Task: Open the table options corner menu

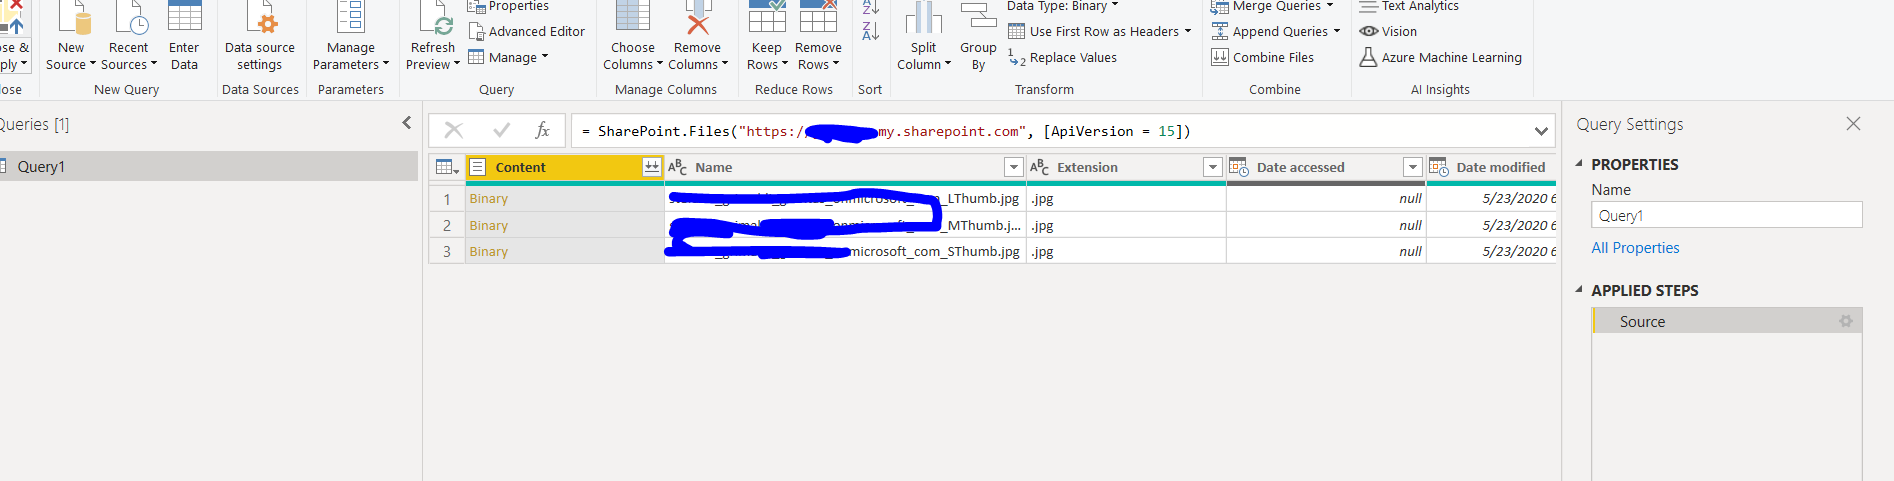Action: click(447, 167)
